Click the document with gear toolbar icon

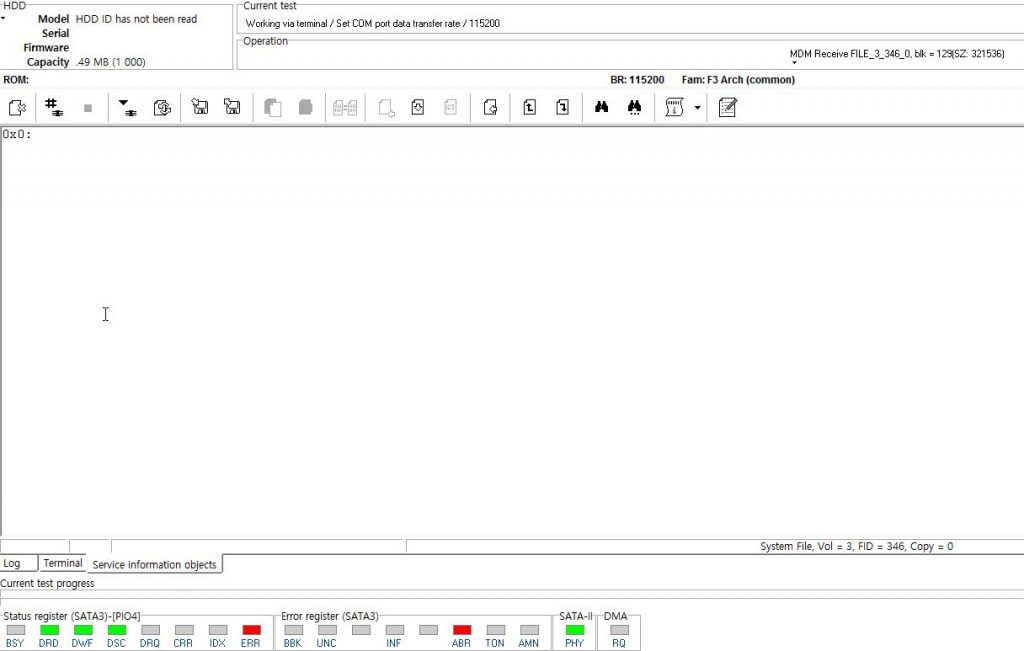18,107
